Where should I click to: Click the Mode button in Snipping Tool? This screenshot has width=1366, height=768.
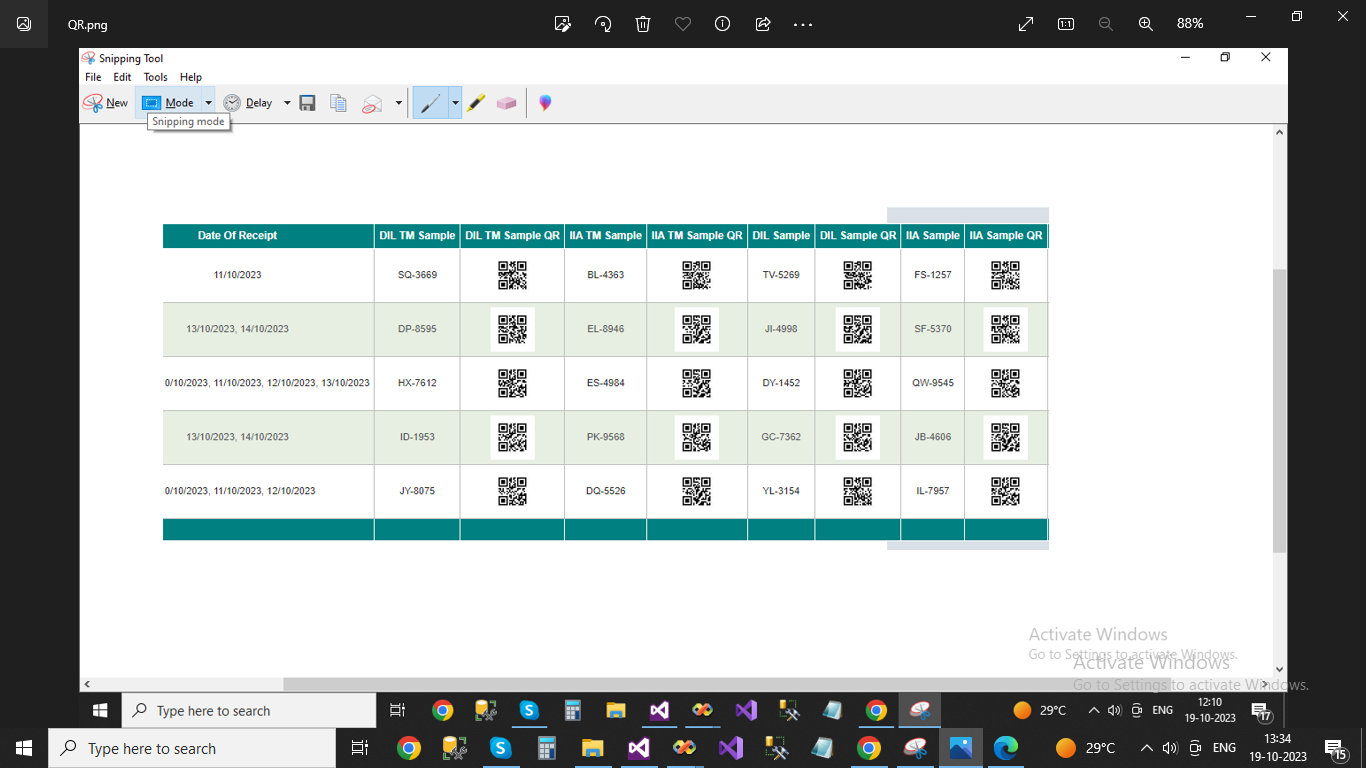tap(168, 103)
